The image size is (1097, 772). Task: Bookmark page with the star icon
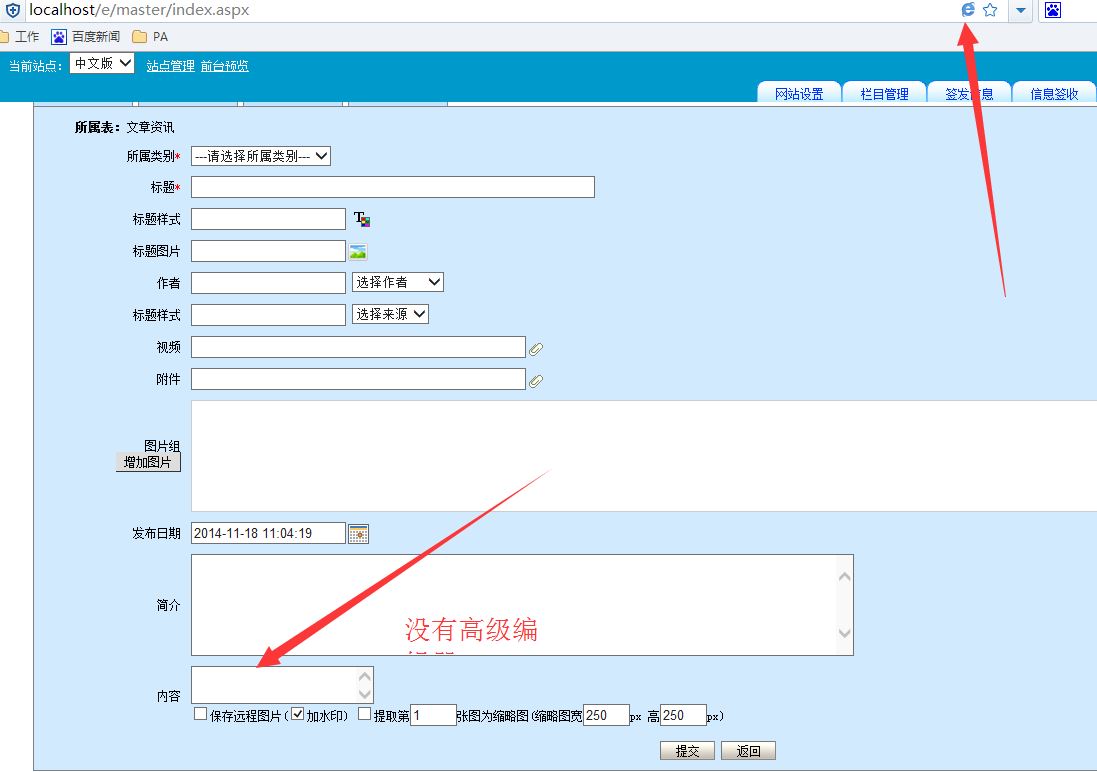point(990,10)
